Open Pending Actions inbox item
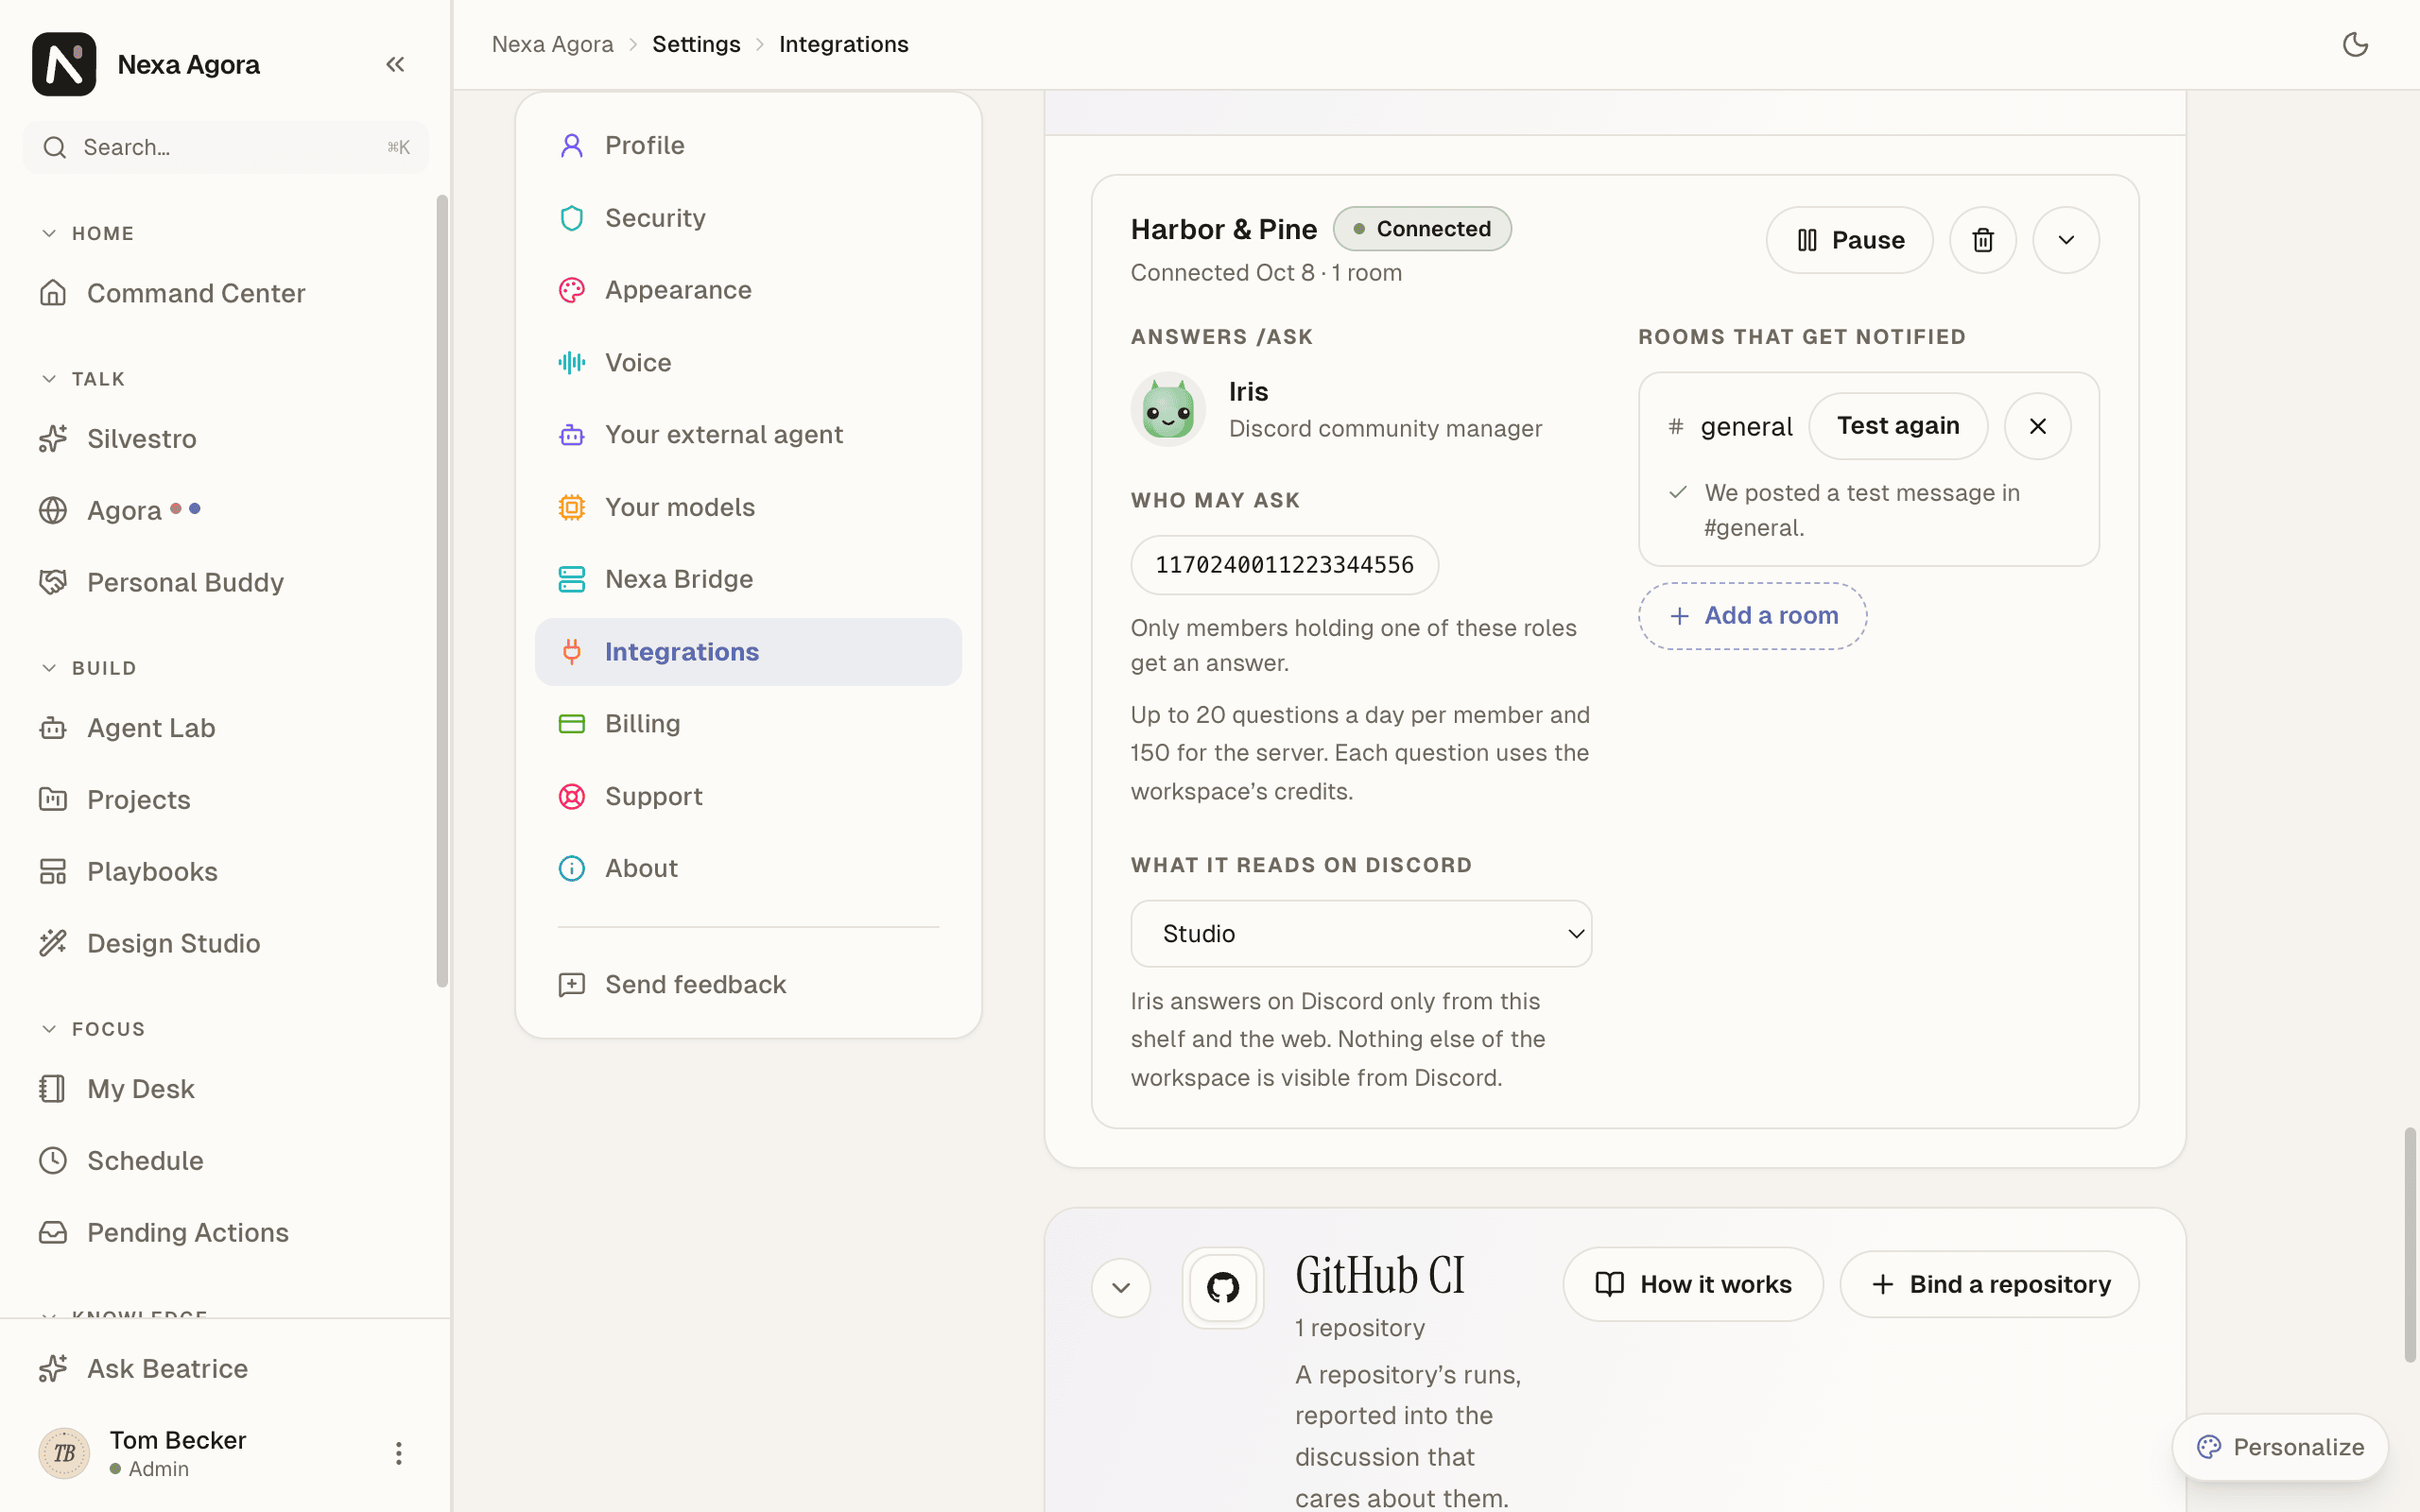This screenshot has height=1512, width=2420. (225, 1232)
